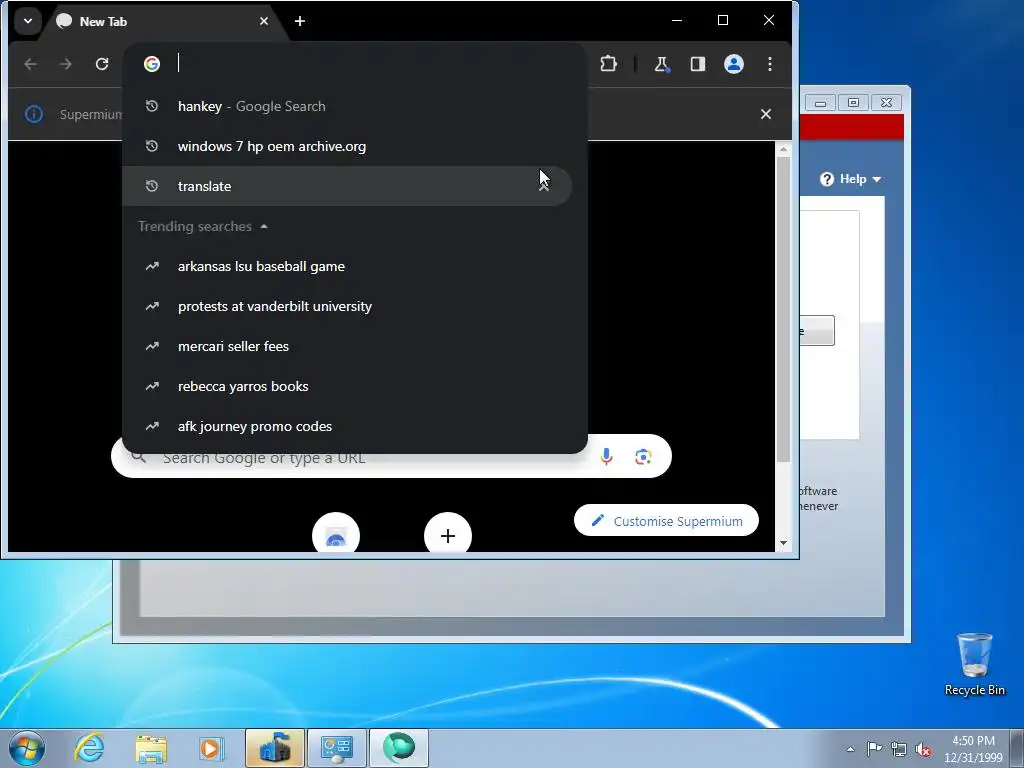This screenshot has height=768, width=1024.
Task: Click the taskbar icon after Media Player
Action: tap(275, 748)
